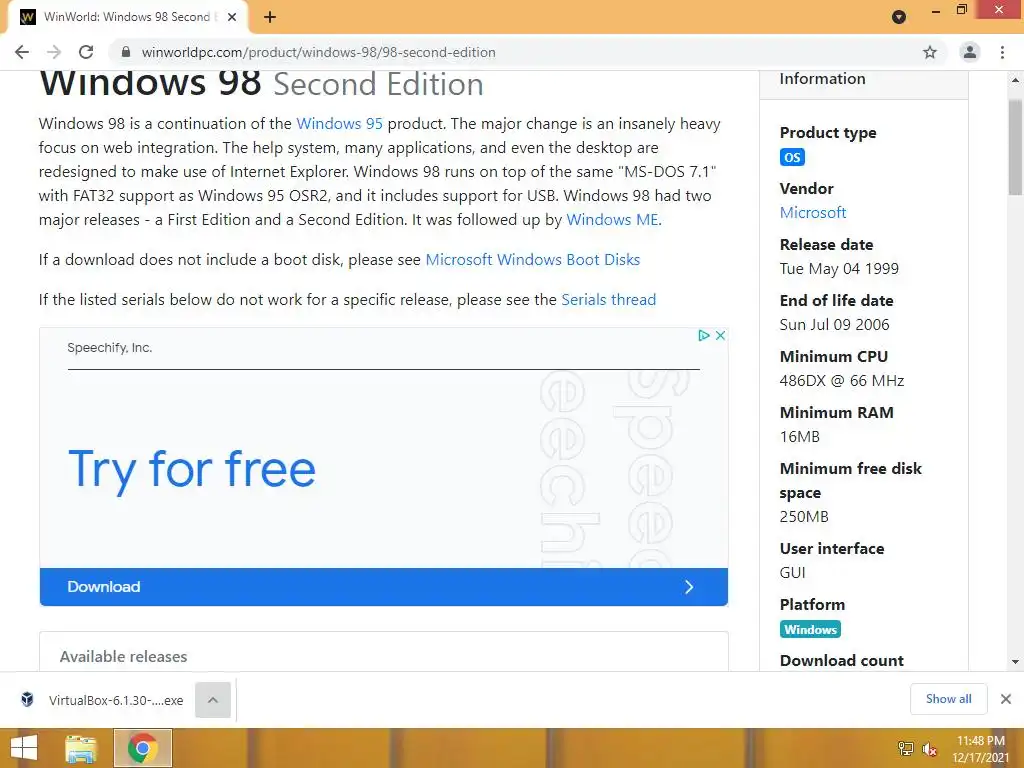Follow the Windows 95 link
This screenshot has height=768, width=1024.
339,123
